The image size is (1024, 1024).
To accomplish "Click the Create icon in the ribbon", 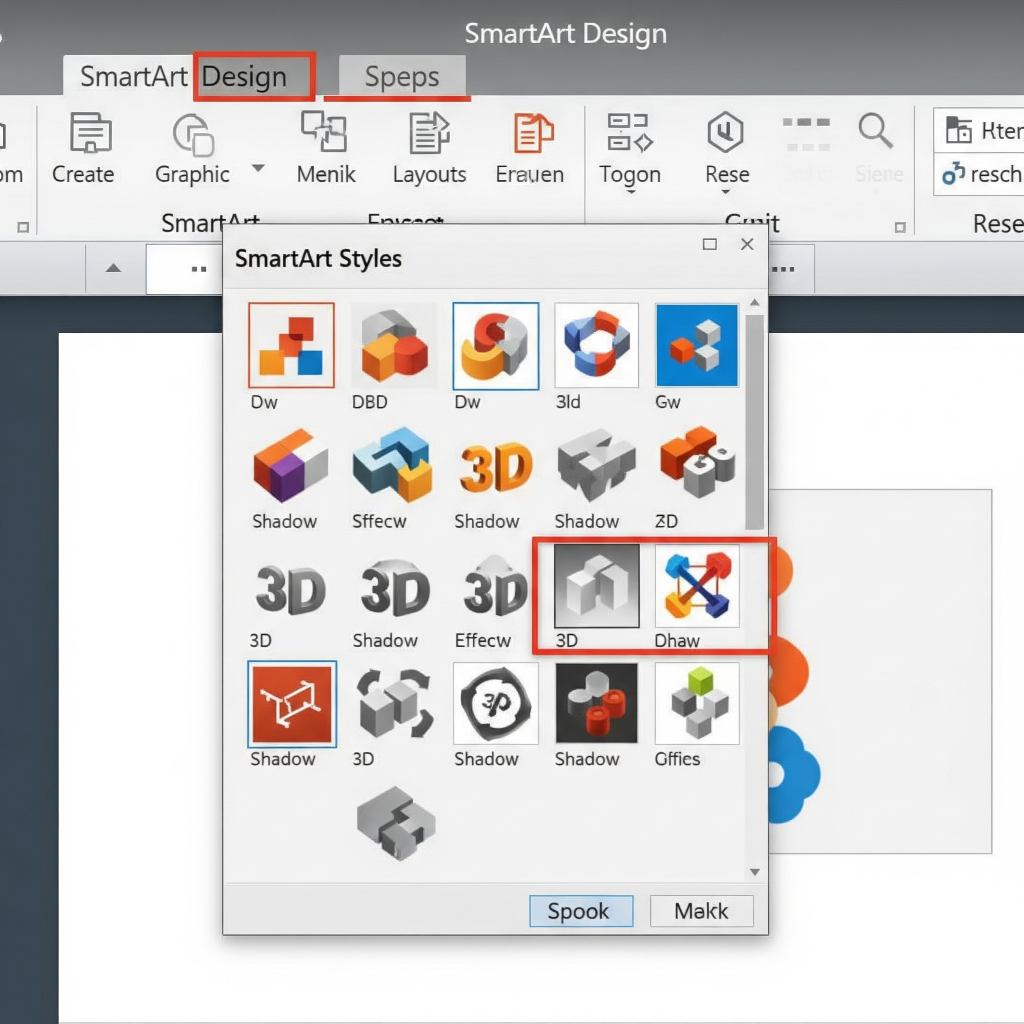I will coord(89,134).
